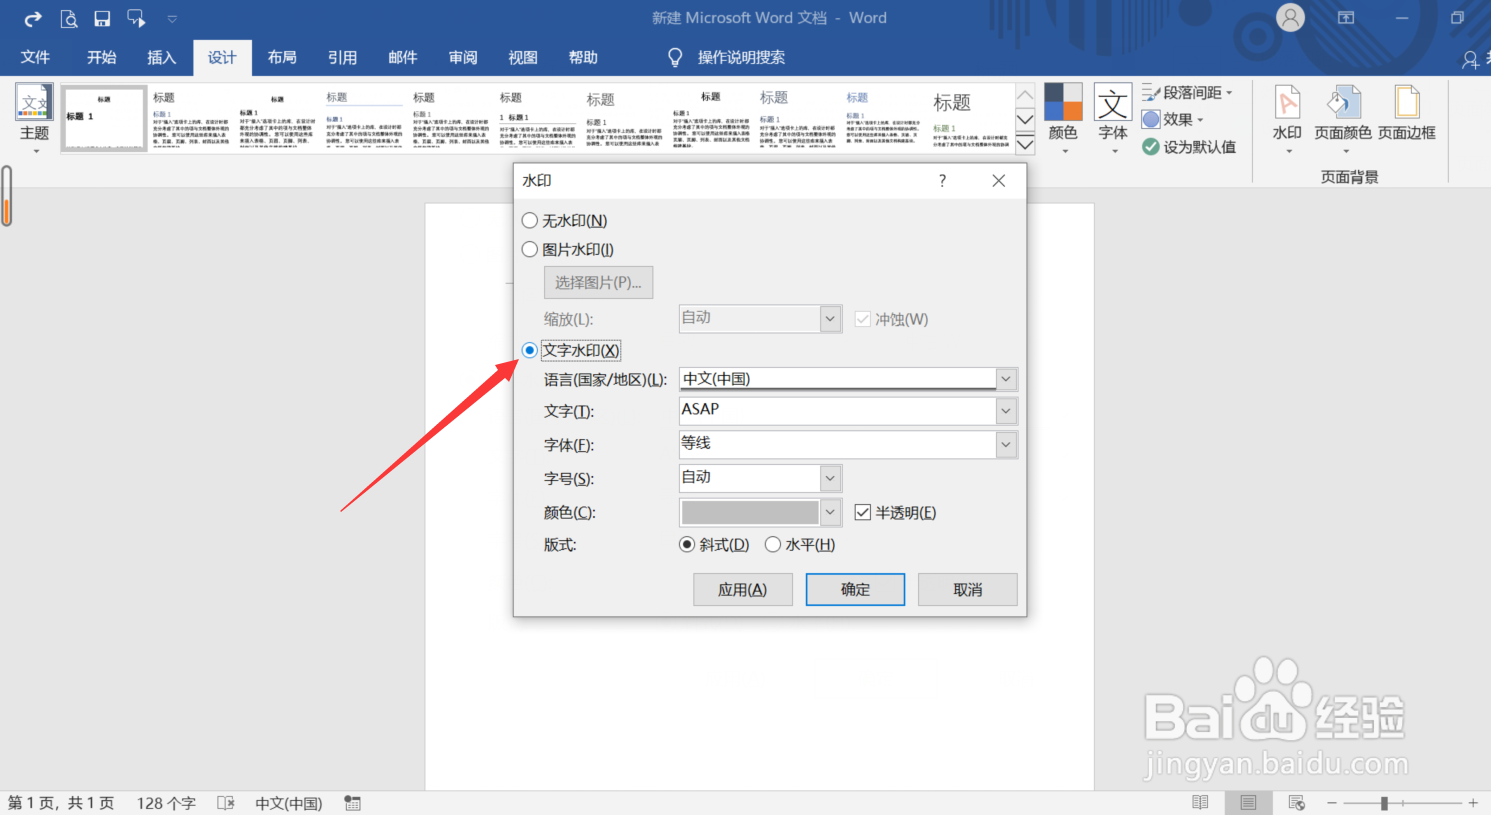The width and height of the screenshot is (1491, 815).
Task: Switch to read mode view icon
Action: tap(1200, 803)
